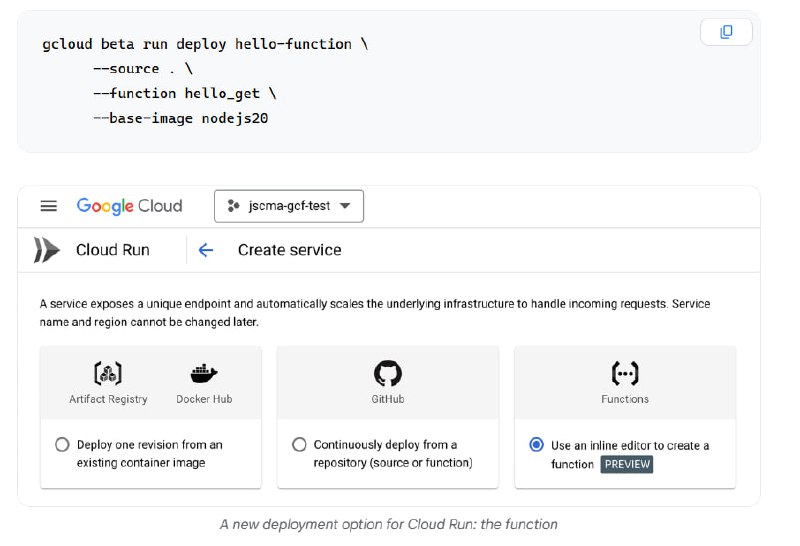Click the Cloud Run title
The height and width of the screenshot is (546, 800).
[113, 250]
